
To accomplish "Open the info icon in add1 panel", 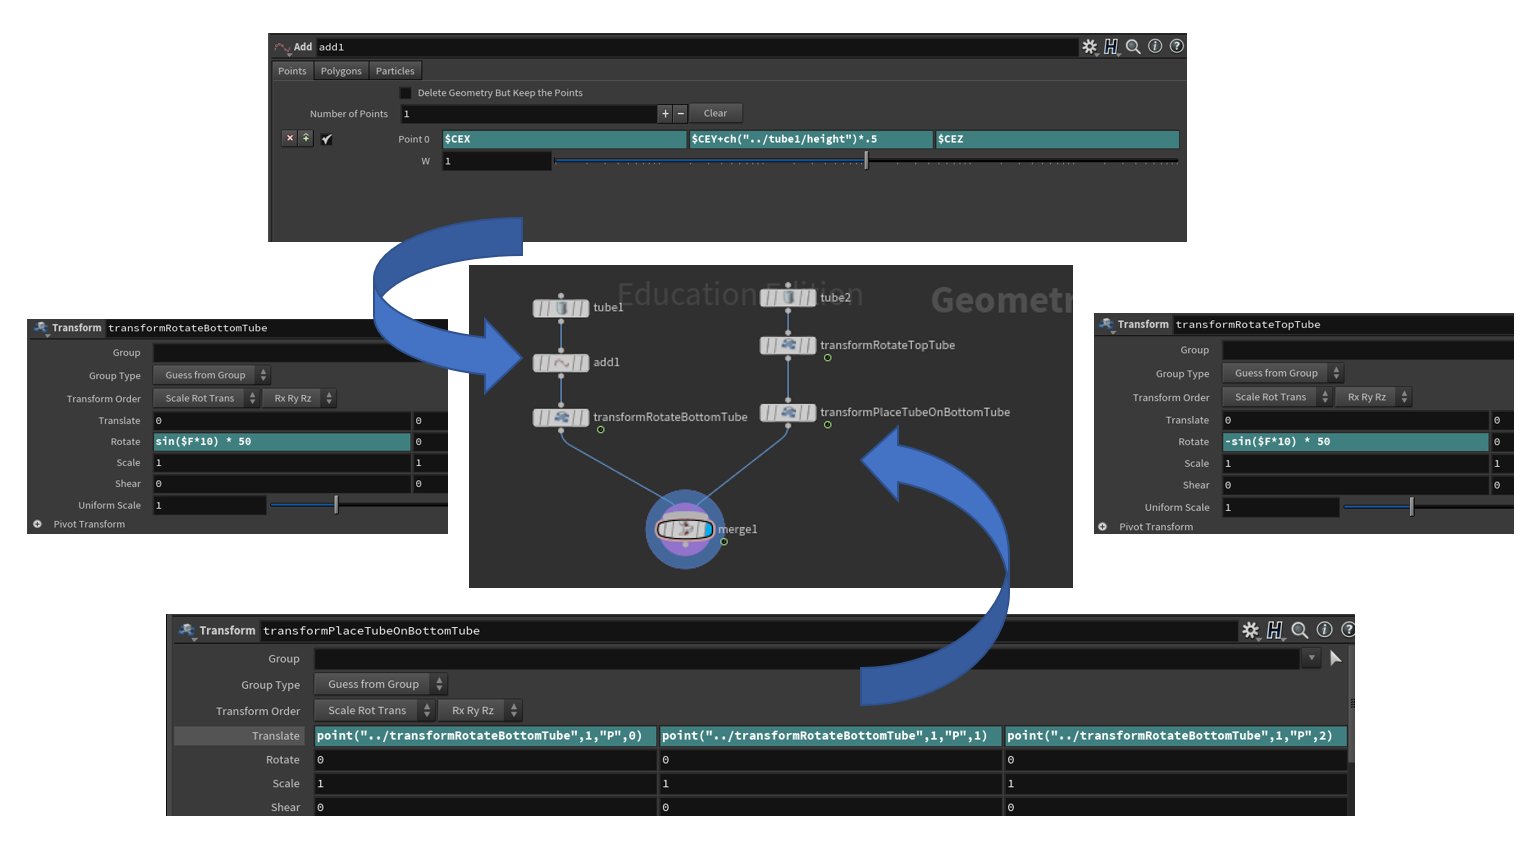I will pyautogui.click(x=1155, y=46).
